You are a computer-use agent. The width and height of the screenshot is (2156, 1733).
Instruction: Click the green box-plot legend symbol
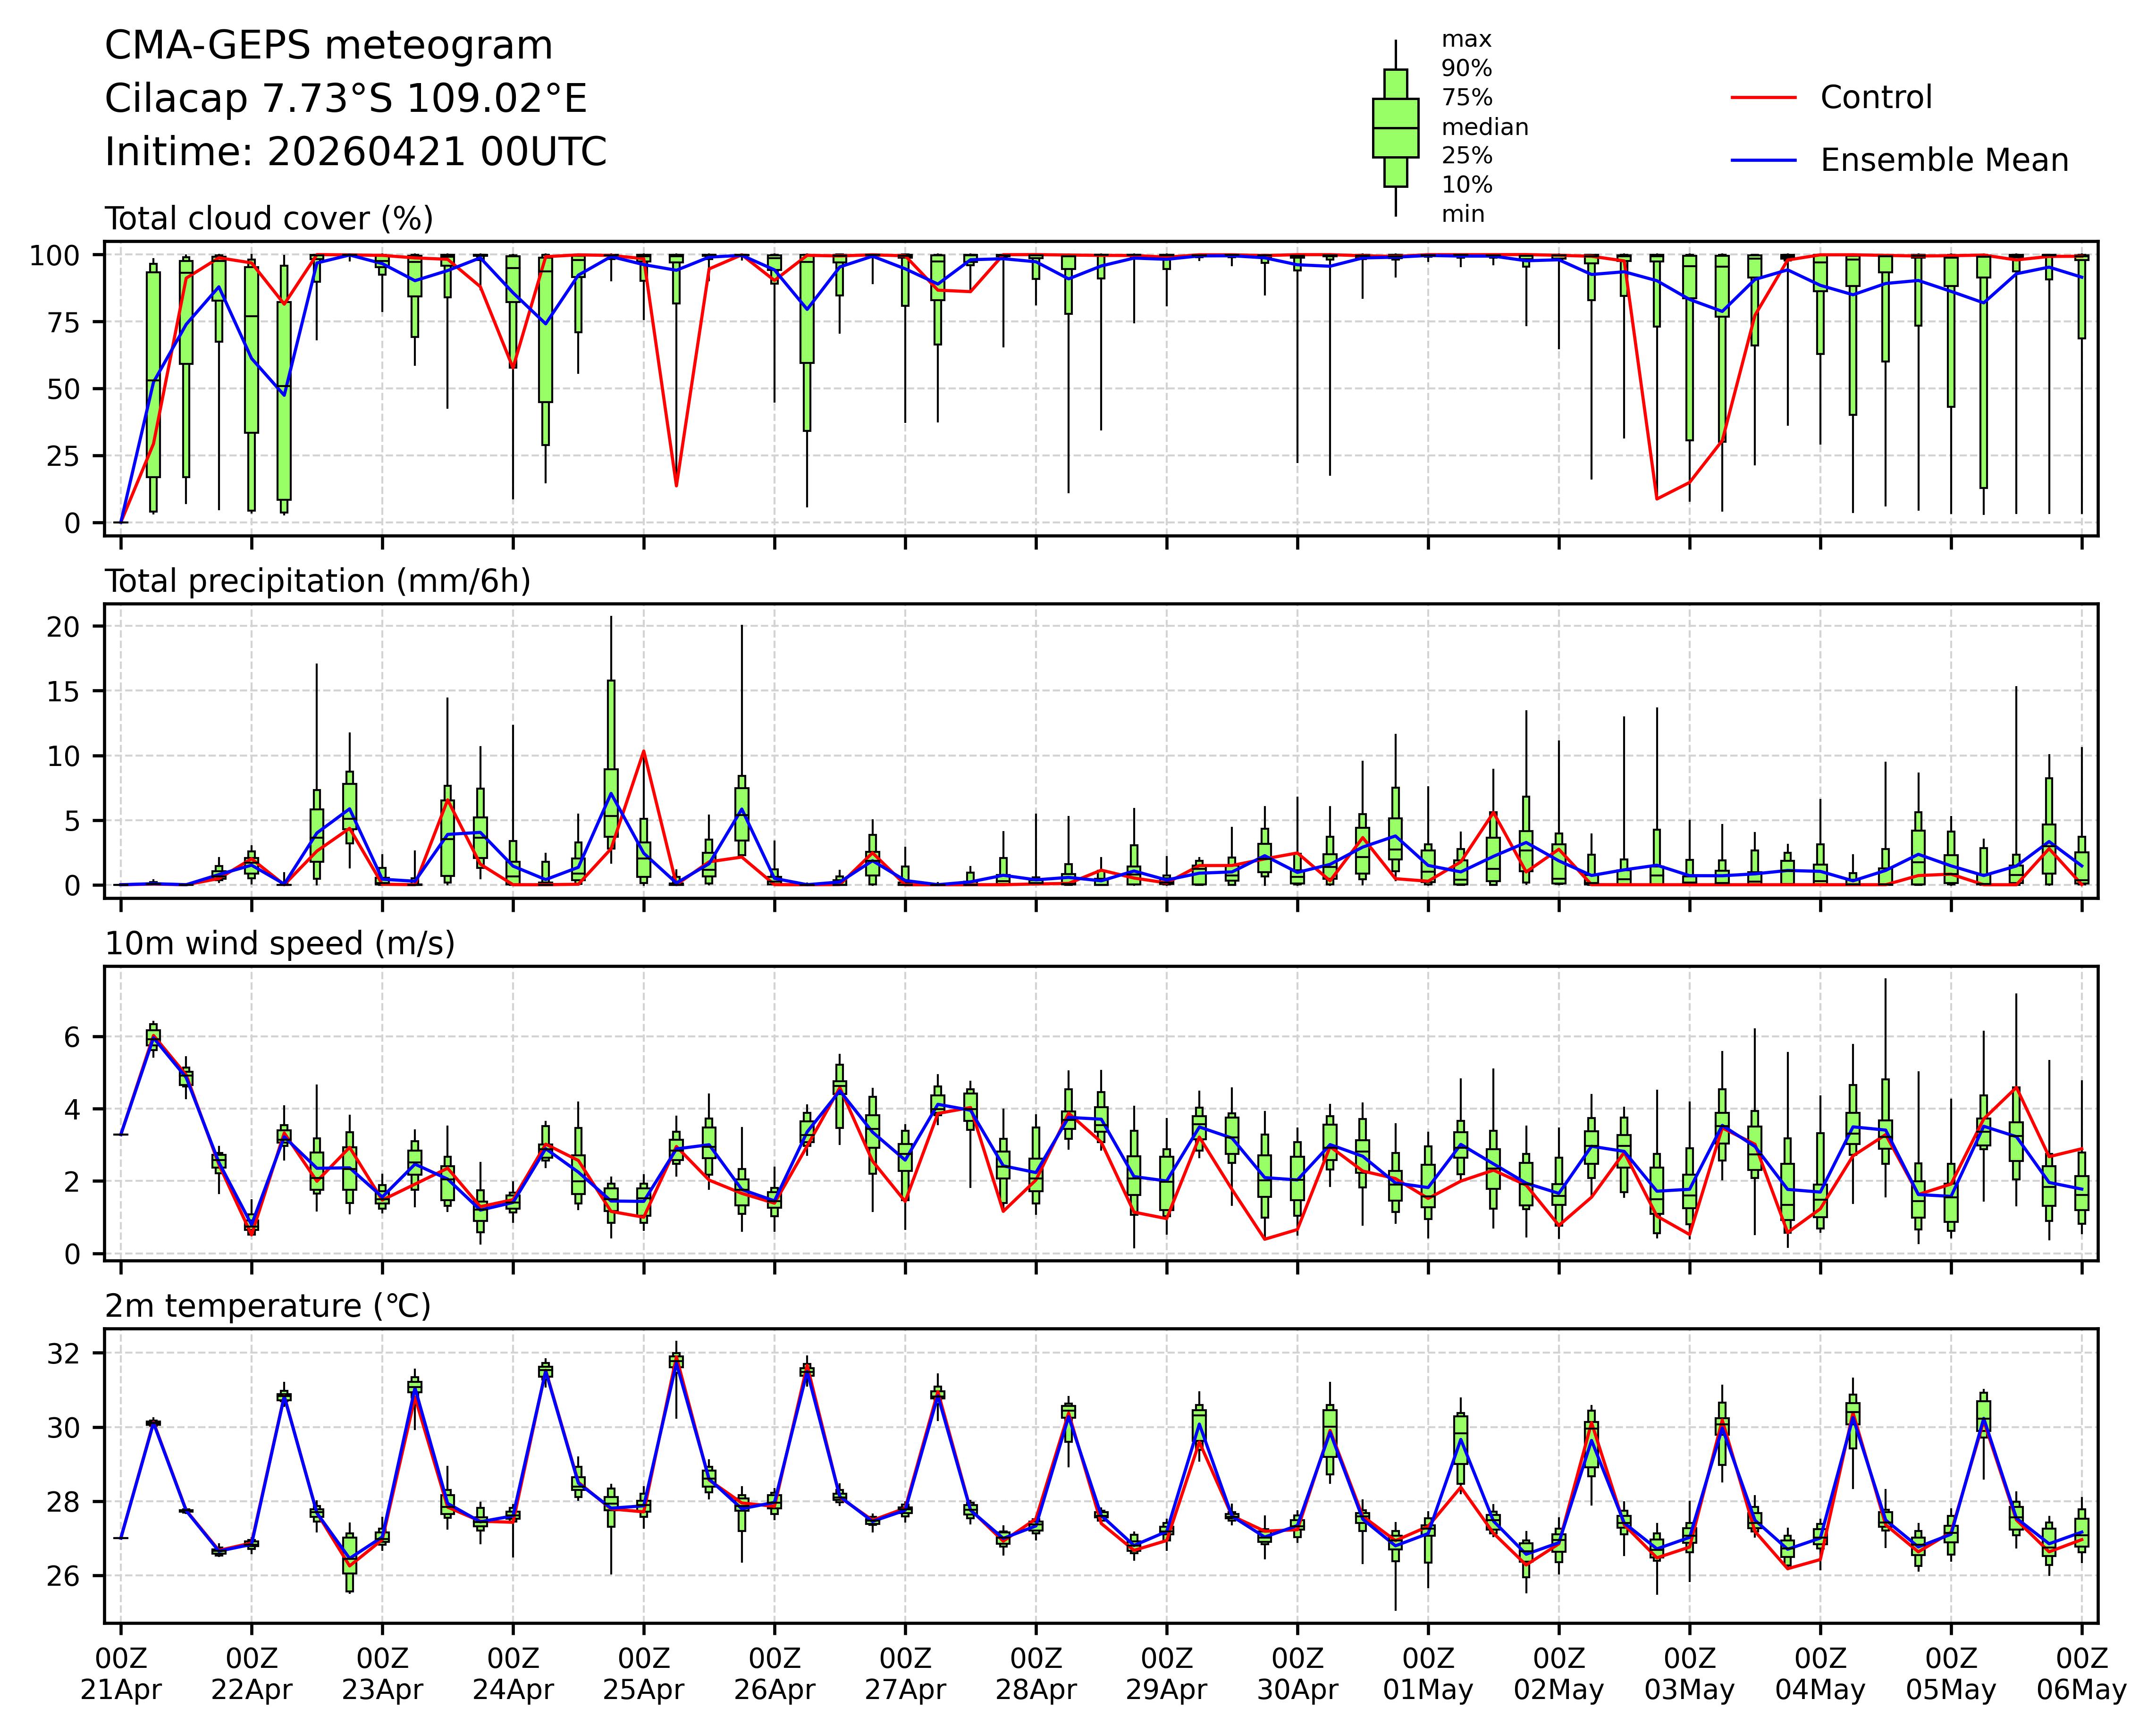1395,128
